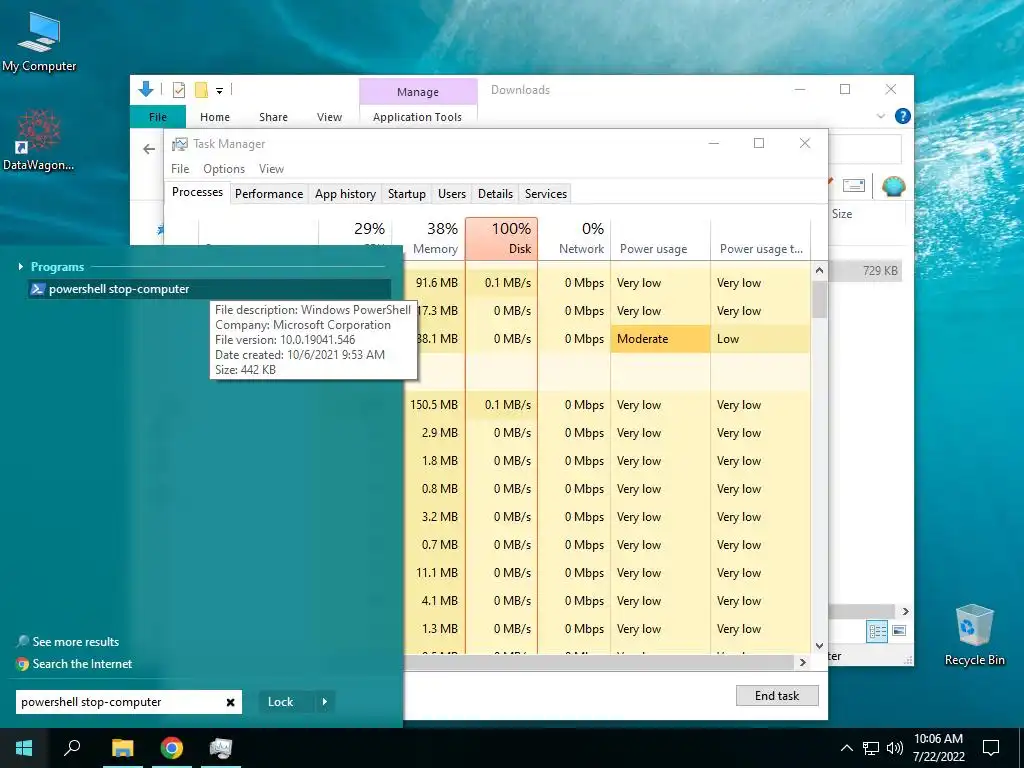Open Explorer File tab
This screenshot has width=1024, height=768.
tap(157, 117)
